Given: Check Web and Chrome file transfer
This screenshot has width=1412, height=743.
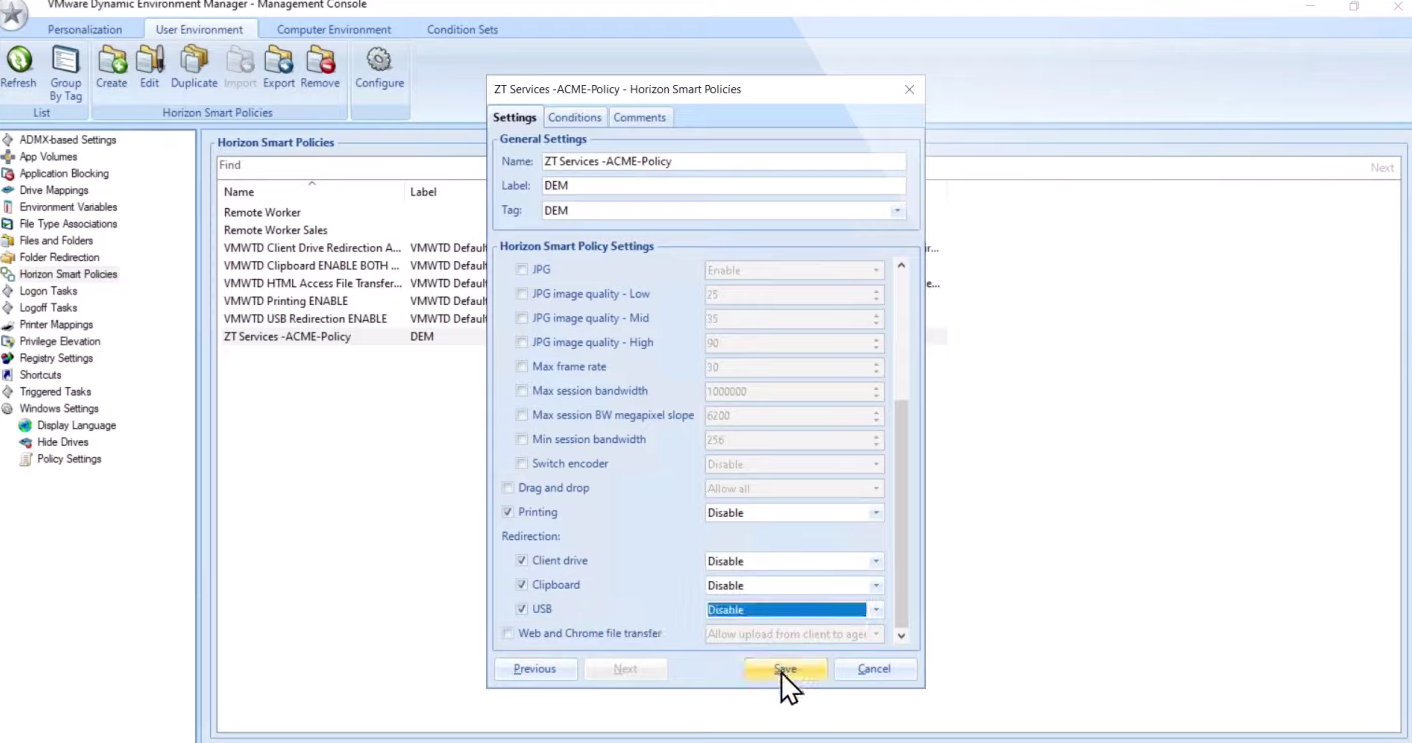Looking at the screenshot, I should [508, 633].
